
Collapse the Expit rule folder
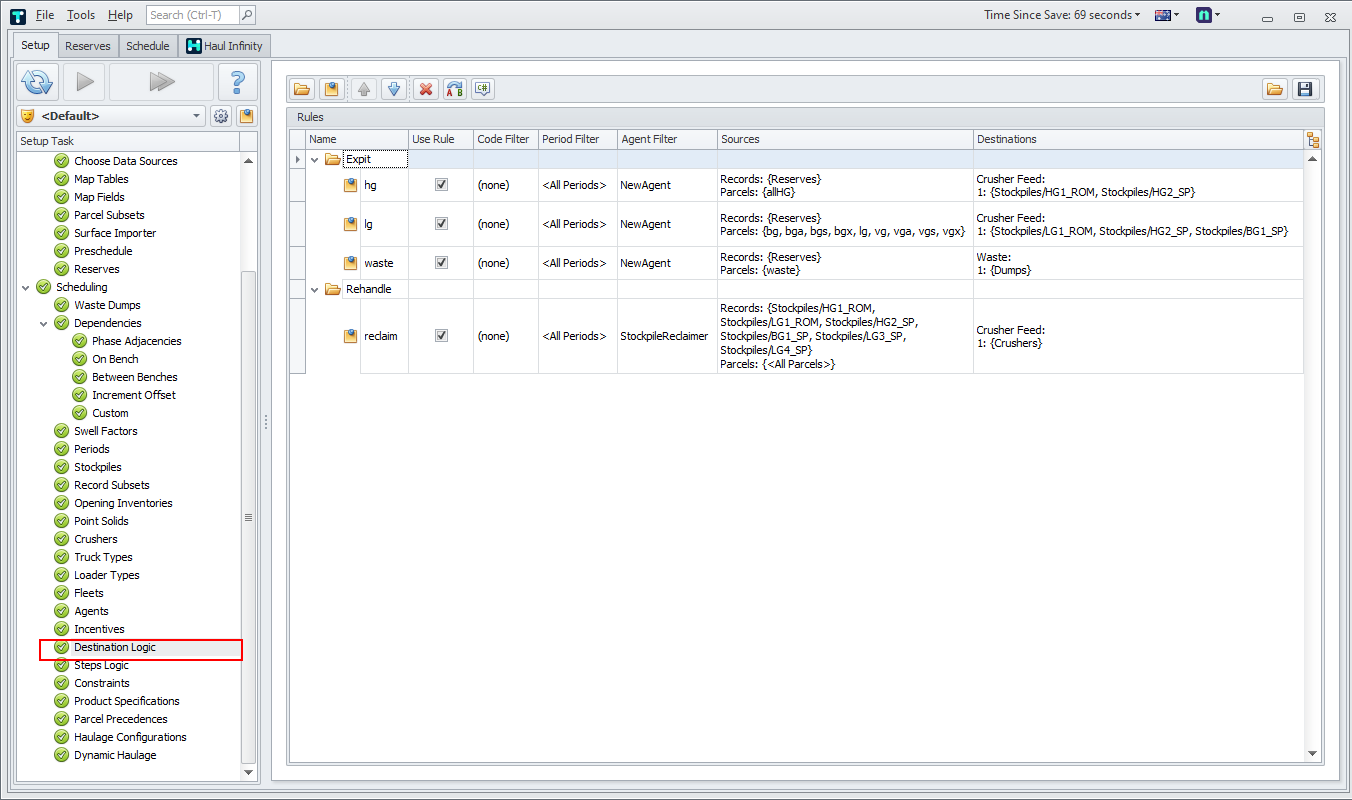tap(315, 159)
